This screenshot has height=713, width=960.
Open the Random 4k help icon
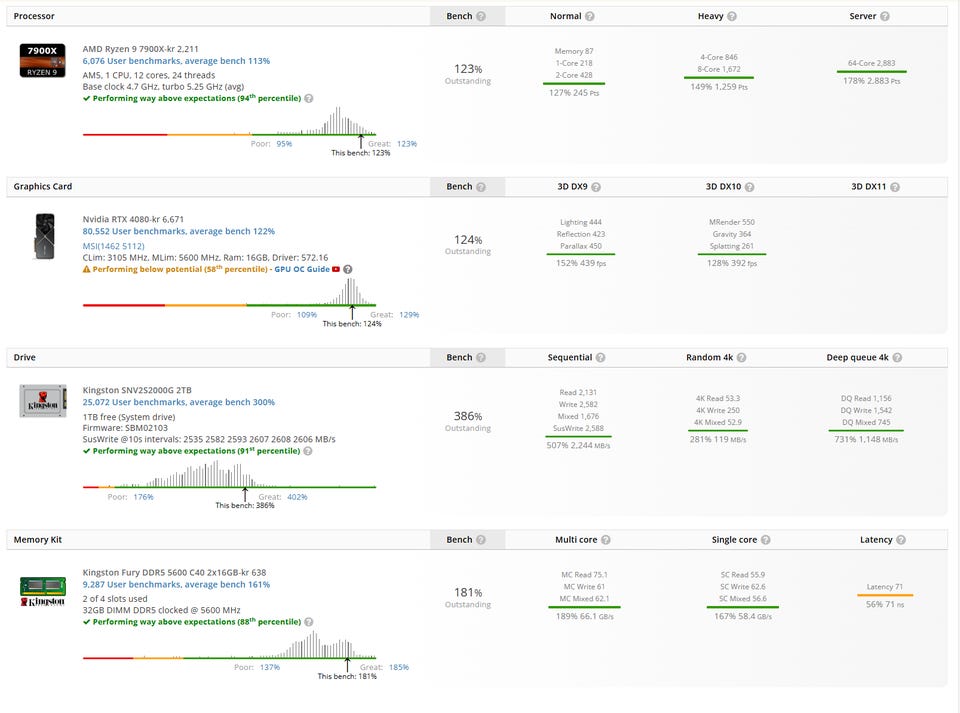[x=741, y=357]
